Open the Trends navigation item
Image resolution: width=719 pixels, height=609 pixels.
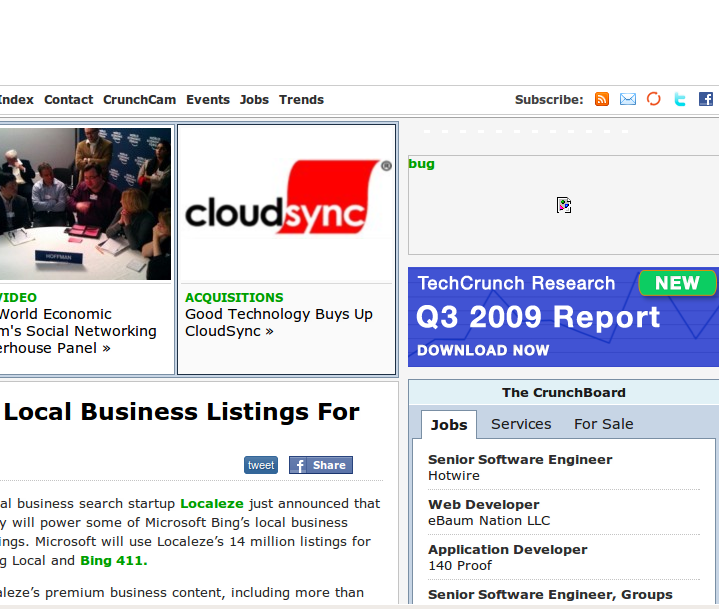pos(301,100)
